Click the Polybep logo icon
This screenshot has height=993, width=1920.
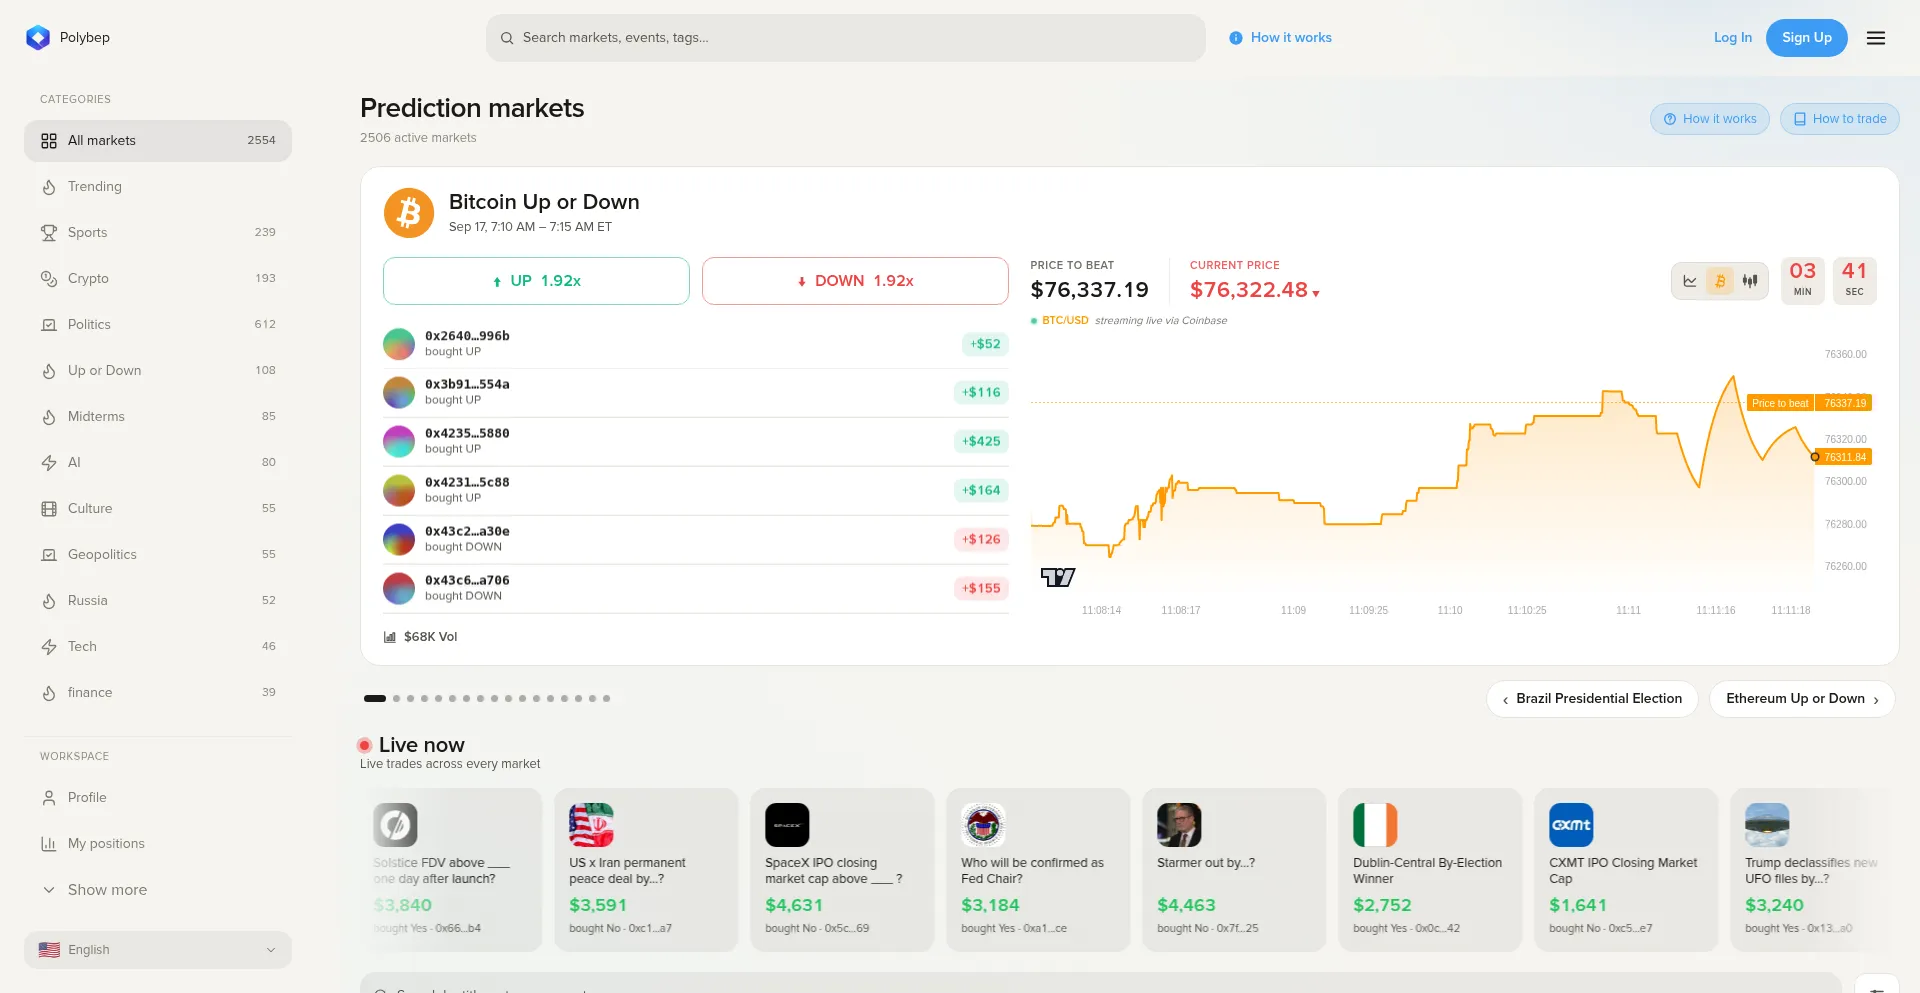pos(38,38)
